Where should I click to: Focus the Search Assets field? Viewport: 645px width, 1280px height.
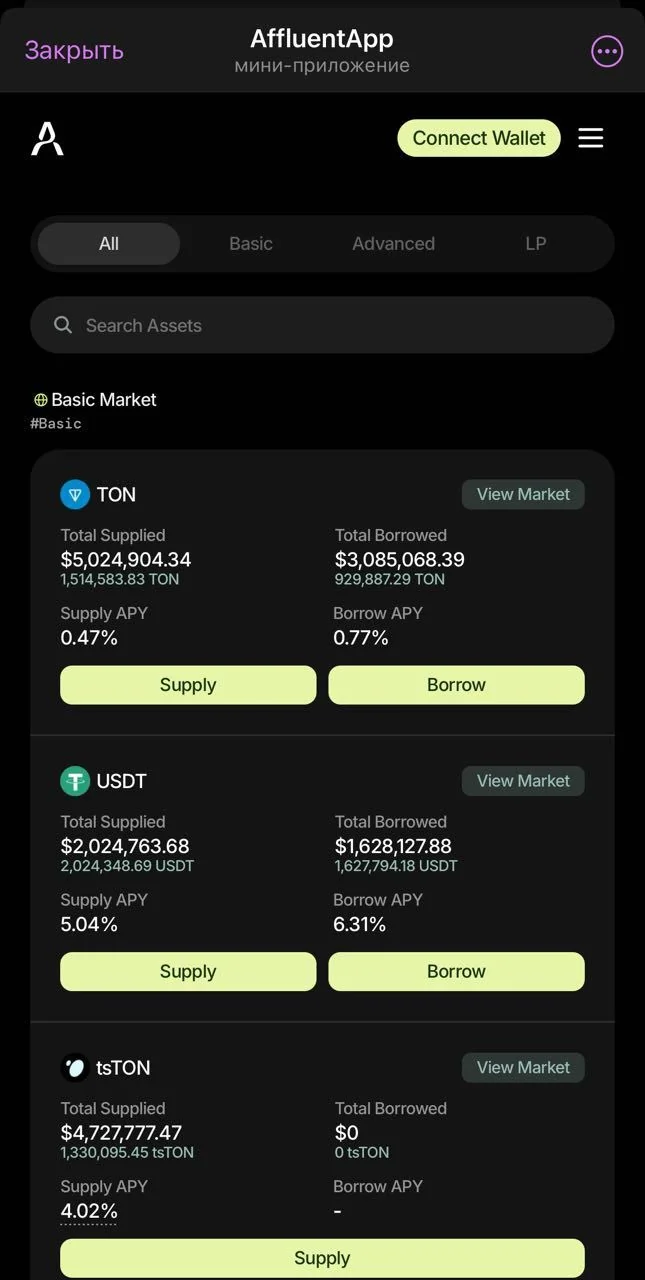(x=322, y=325)
